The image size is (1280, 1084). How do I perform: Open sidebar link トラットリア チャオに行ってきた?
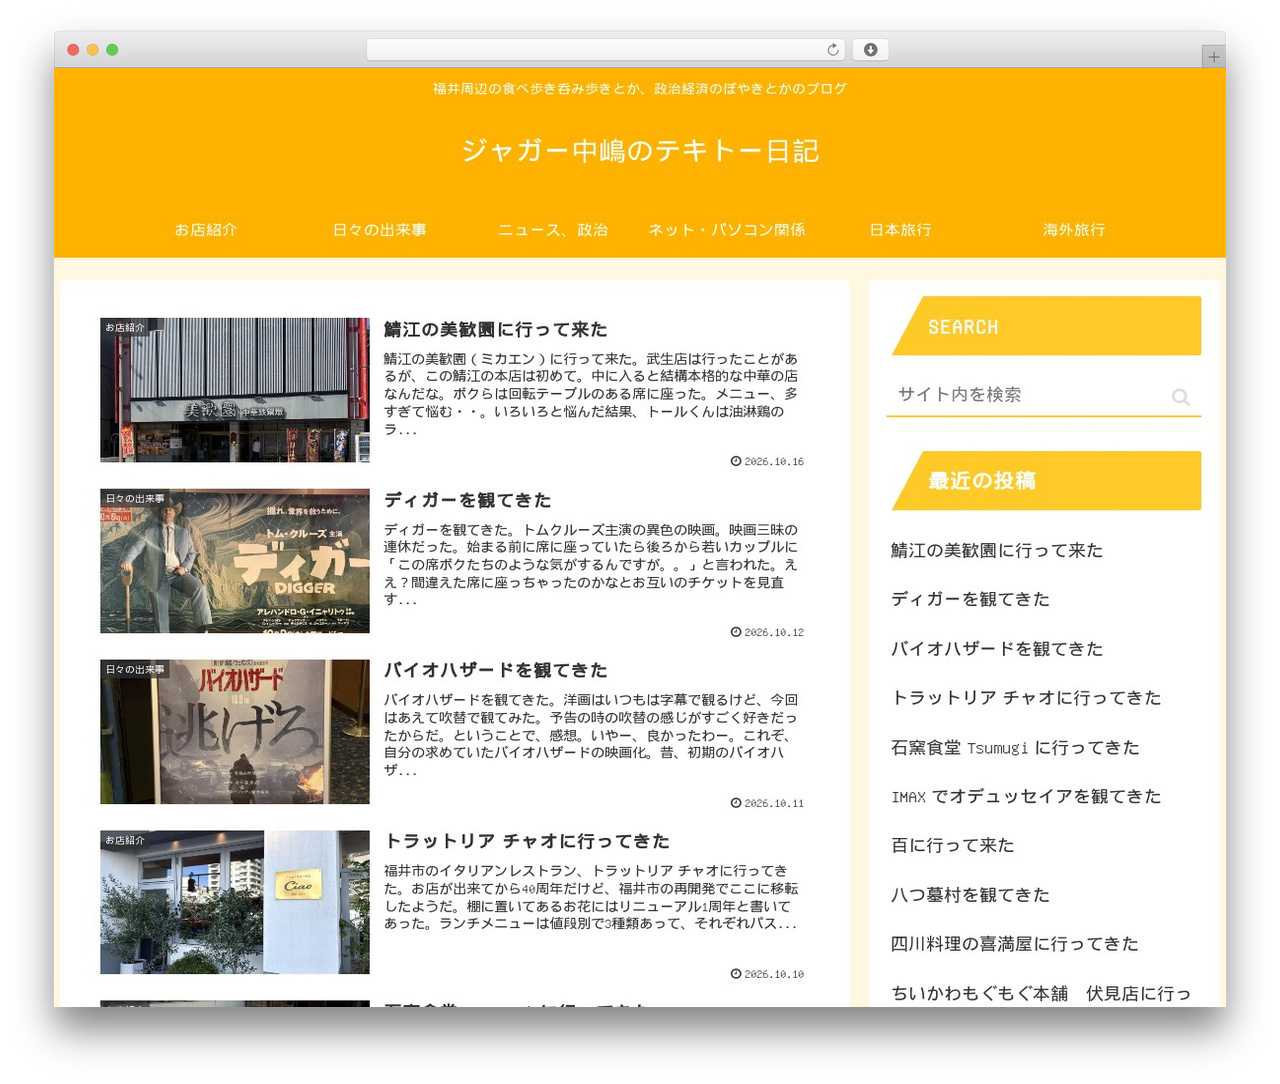tap(1026, 698)
